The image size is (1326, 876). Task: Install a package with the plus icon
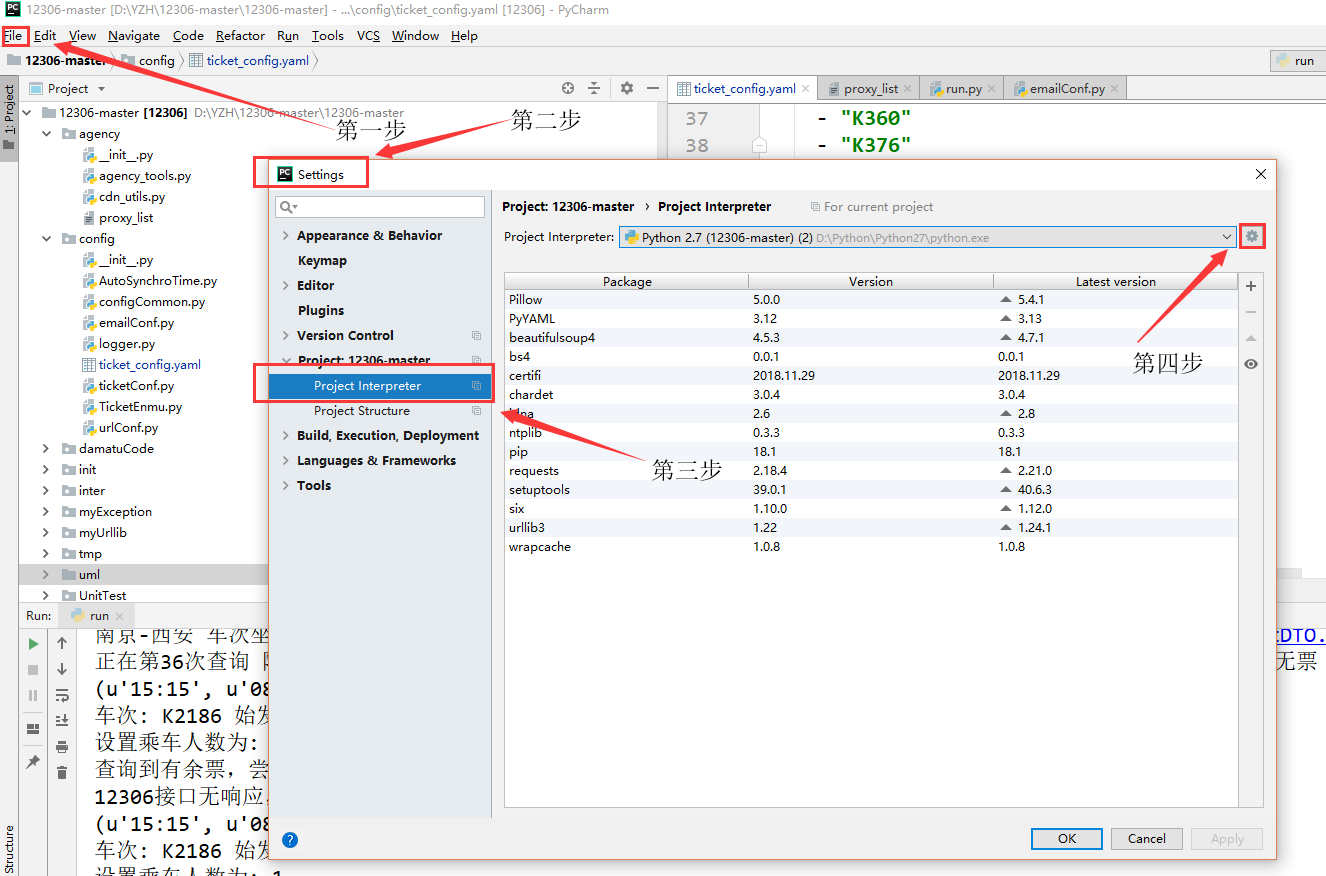coord(1250,285)
